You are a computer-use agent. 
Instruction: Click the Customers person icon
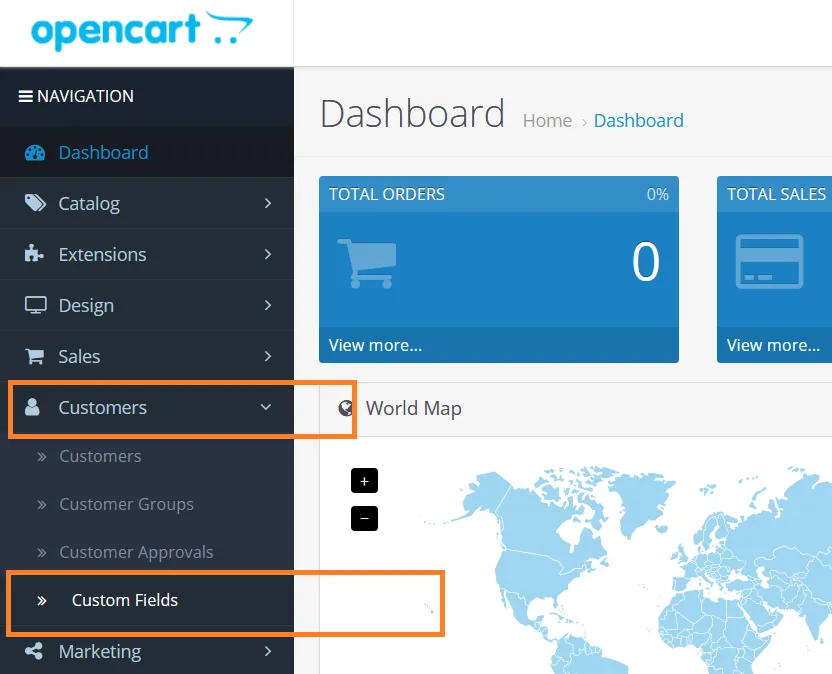pos(32,407)
